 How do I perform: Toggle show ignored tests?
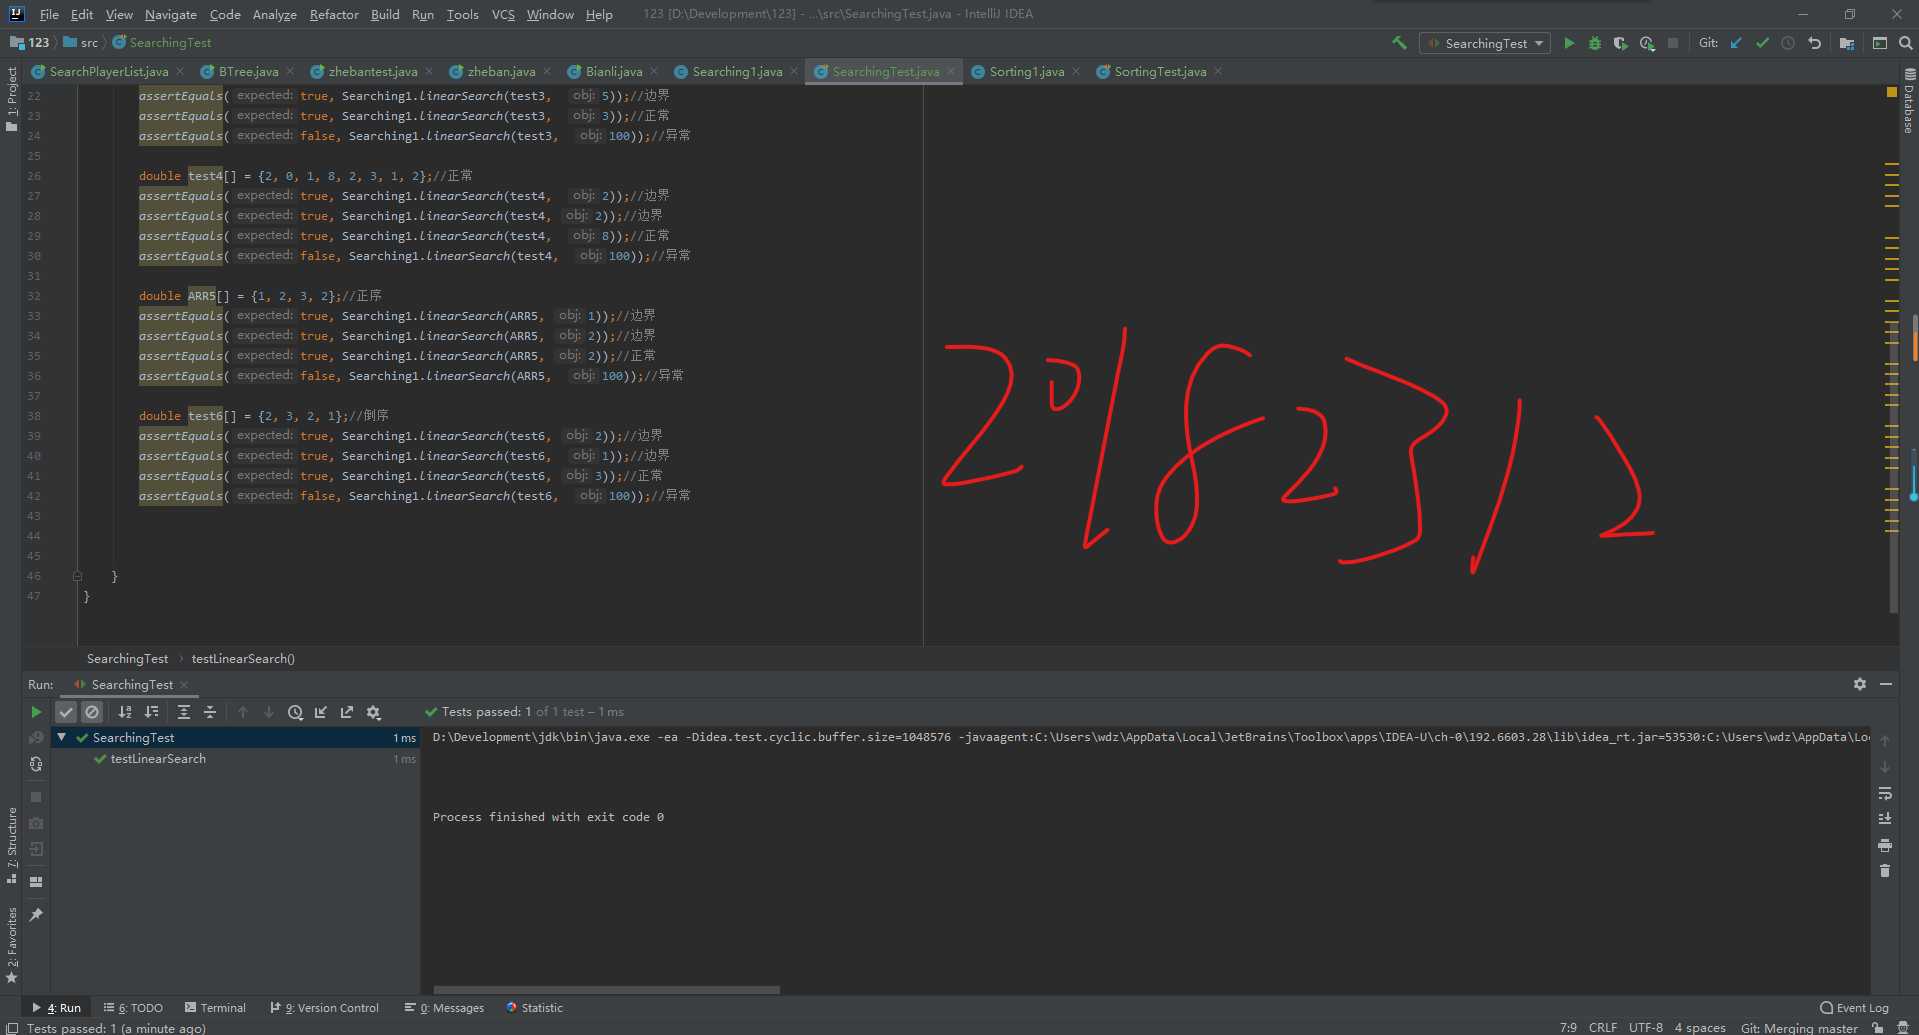[92, 712]
